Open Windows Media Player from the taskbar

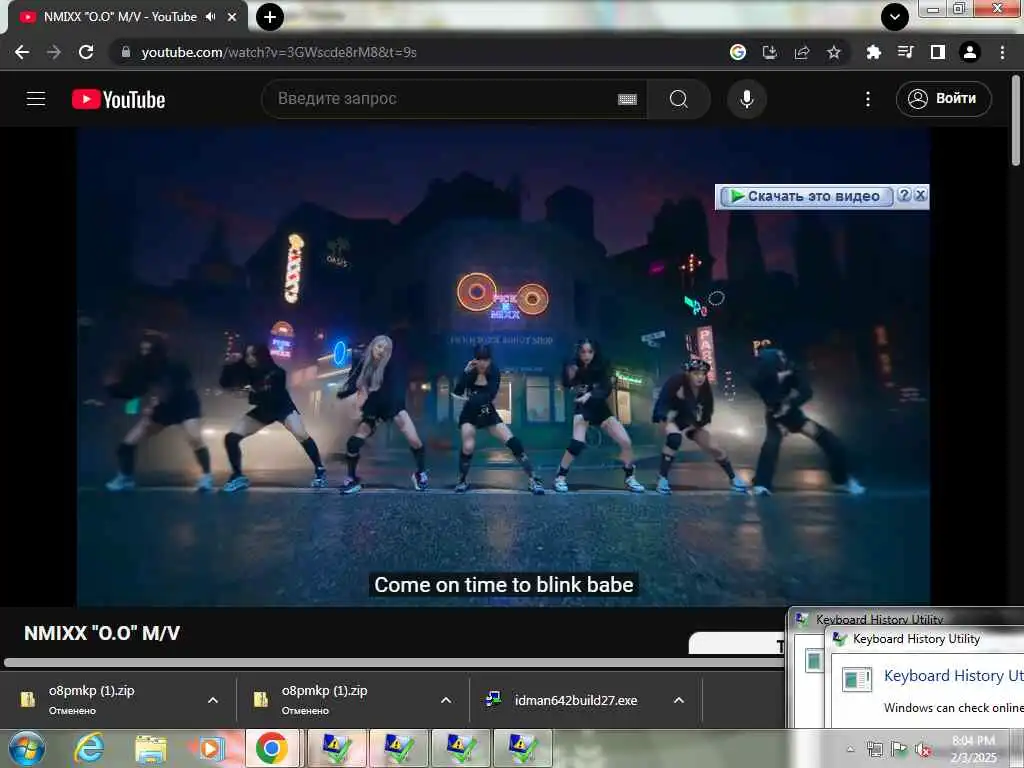[210, 748]
